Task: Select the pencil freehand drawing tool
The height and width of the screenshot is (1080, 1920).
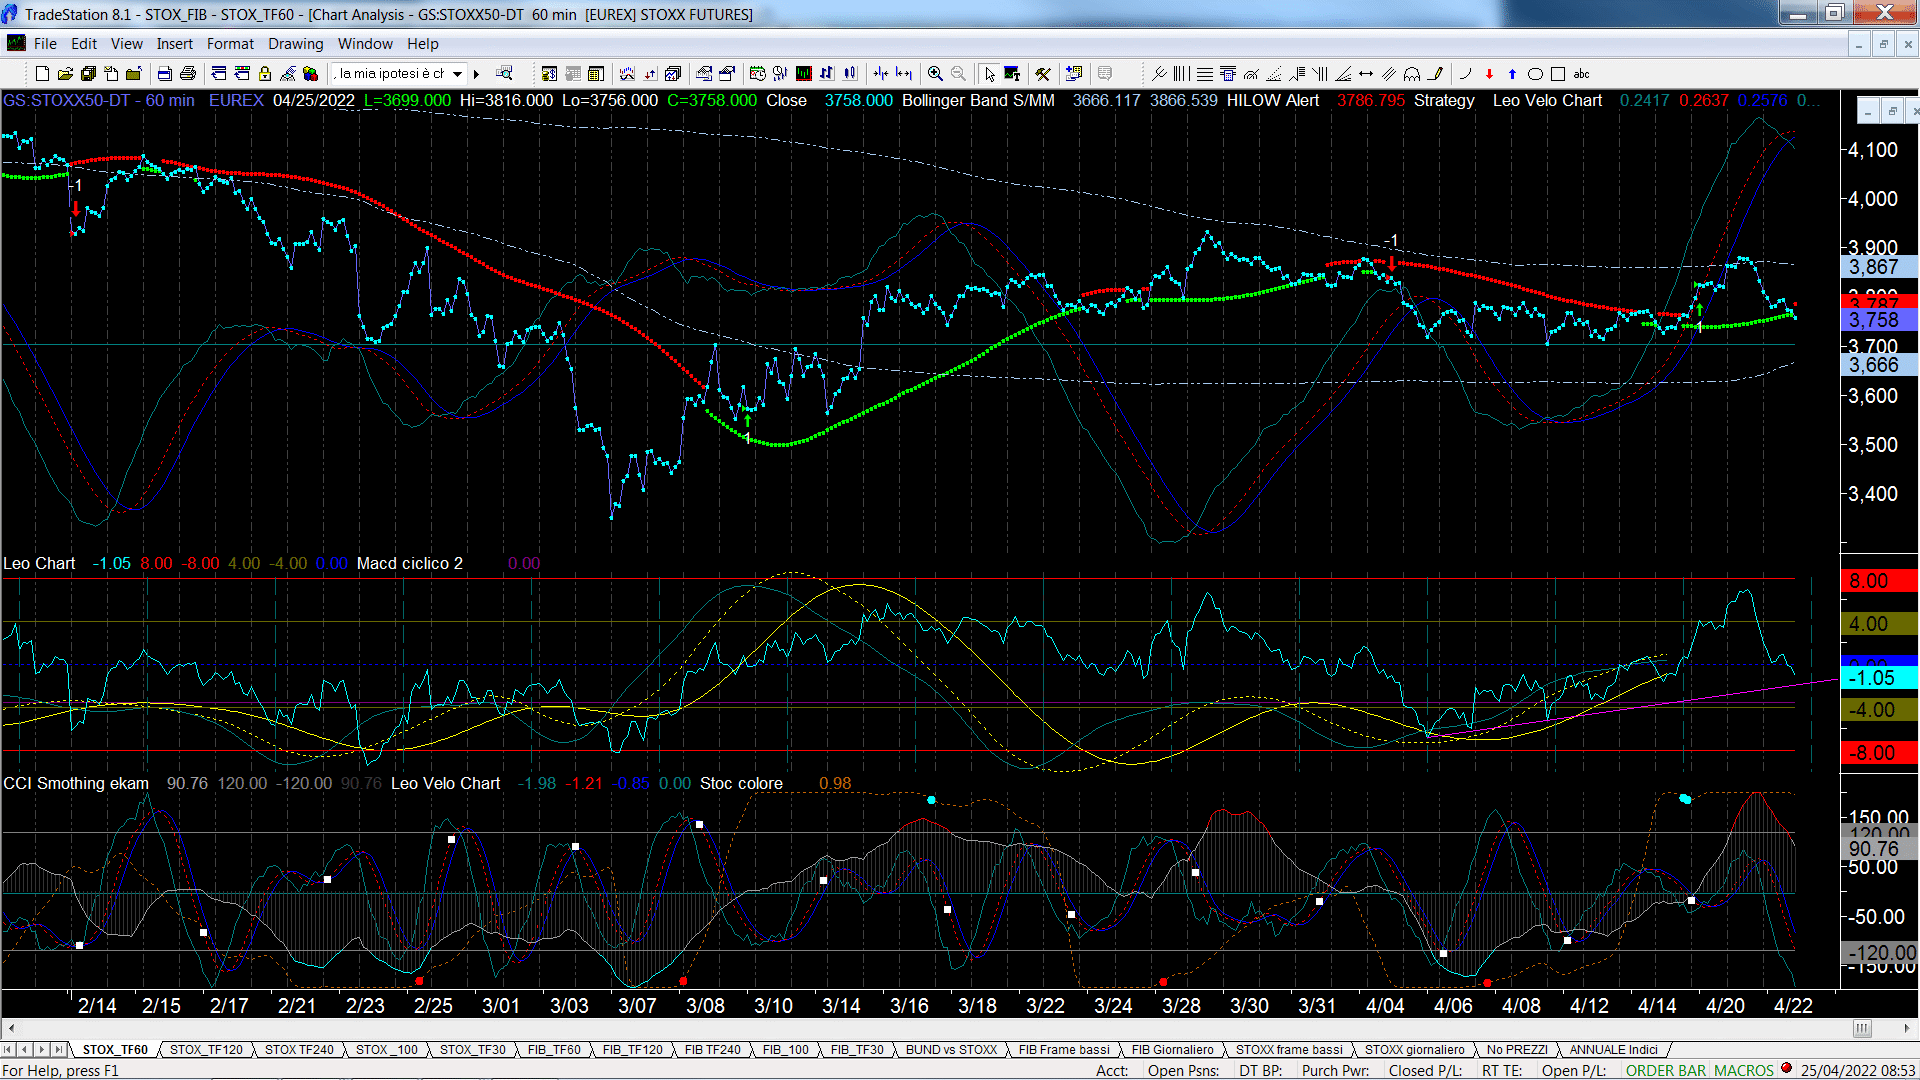Action: [x=1435, y=73]
